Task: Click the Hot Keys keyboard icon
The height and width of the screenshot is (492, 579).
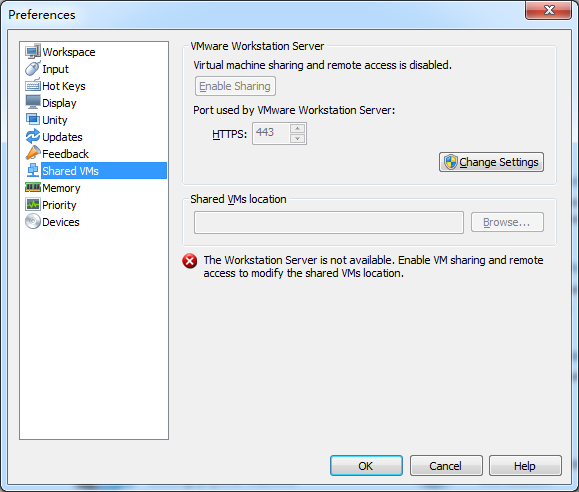Action: 33,85
